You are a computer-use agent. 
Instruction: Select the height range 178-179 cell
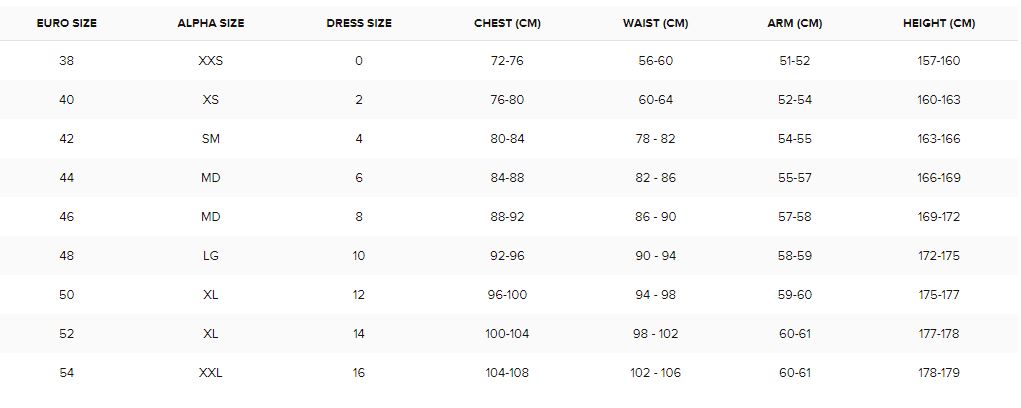(x=938, y=373)
